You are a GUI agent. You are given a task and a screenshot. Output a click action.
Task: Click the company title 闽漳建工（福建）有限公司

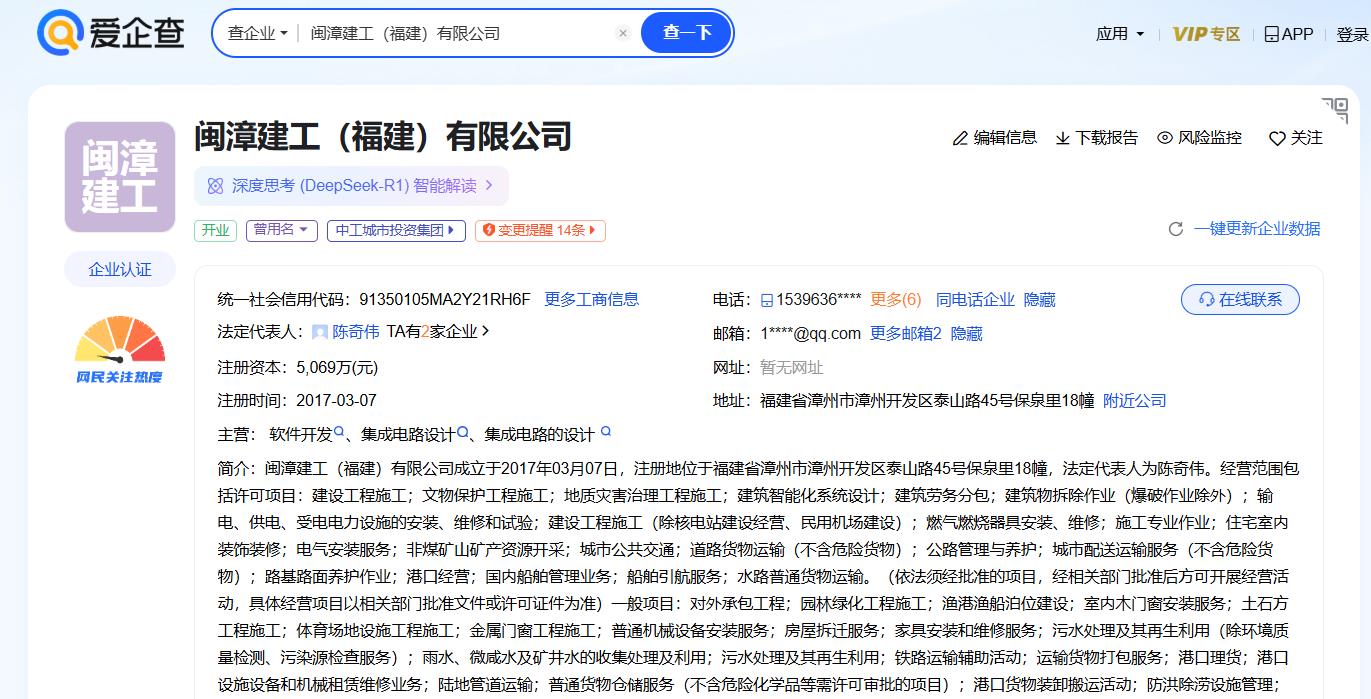tap(383, 135)
